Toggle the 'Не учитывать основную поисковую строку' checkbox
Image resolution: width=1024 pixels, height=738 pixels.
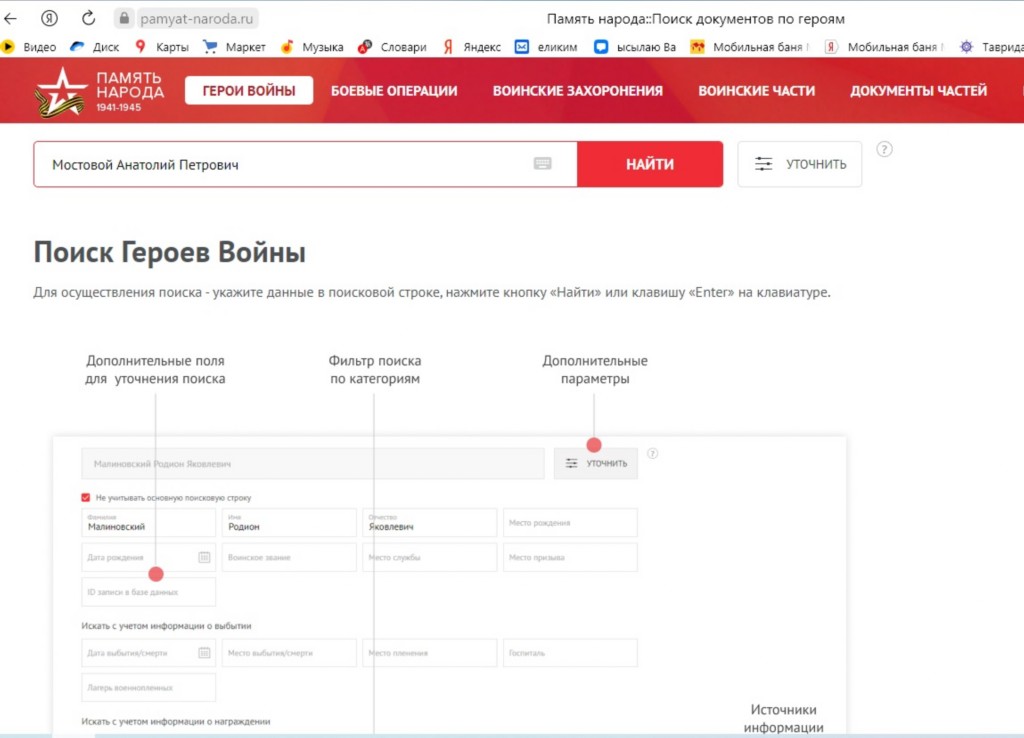click(86, 497)
